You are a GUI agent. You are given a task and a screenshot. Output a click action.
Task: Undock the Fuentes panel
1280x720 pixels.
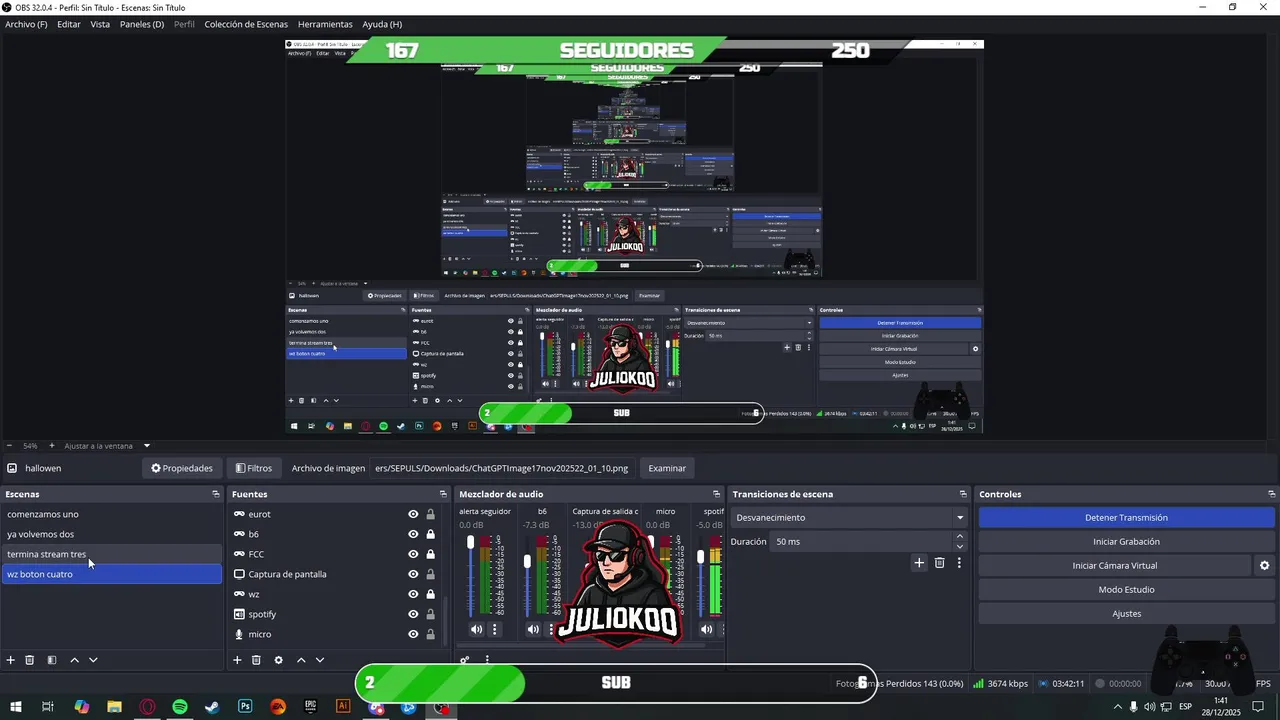pyautogui.click(x=443, y=494)
